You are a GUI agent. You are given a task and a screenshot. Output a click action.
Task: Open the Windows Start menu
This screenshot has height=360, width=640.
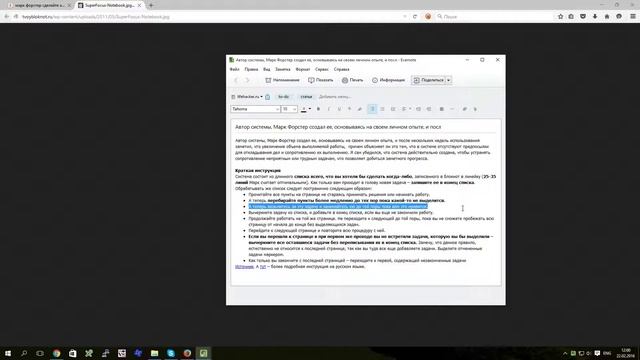8,353
